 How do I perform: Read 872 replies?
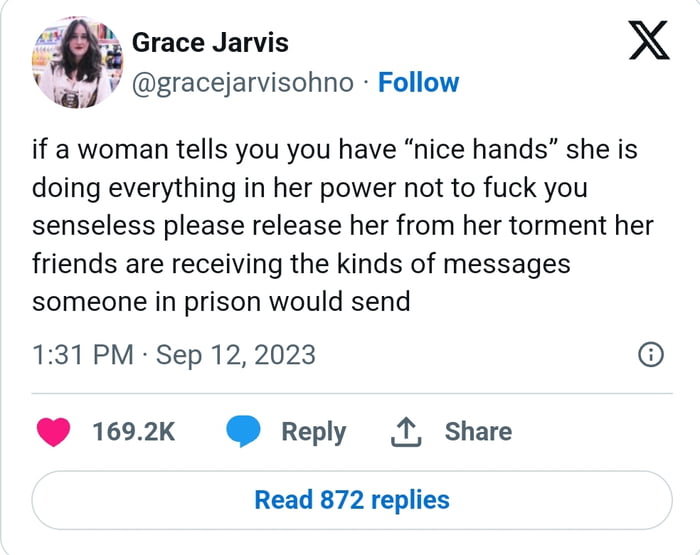(x=352, y=499)
